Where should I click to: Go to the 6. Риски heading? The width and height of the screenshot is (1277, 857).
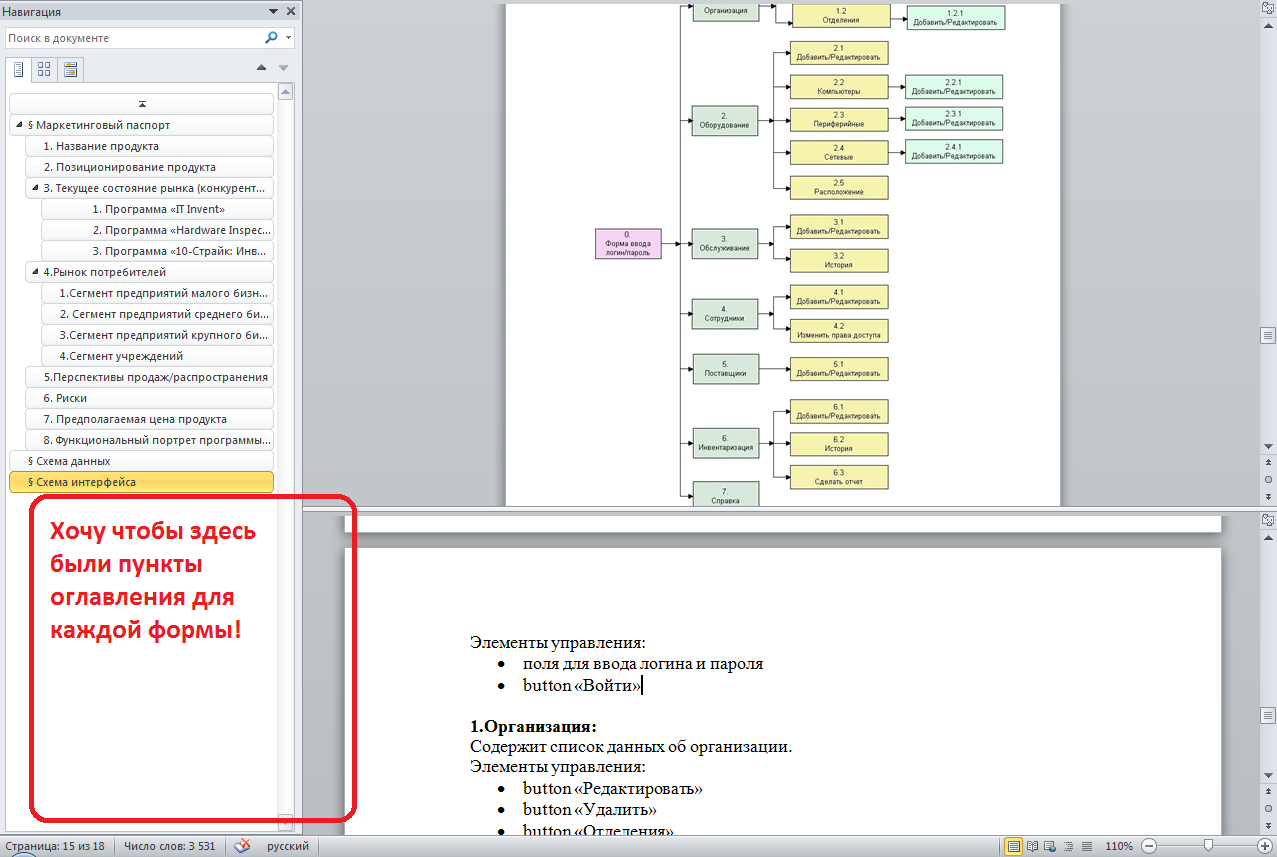coord(65,398)
